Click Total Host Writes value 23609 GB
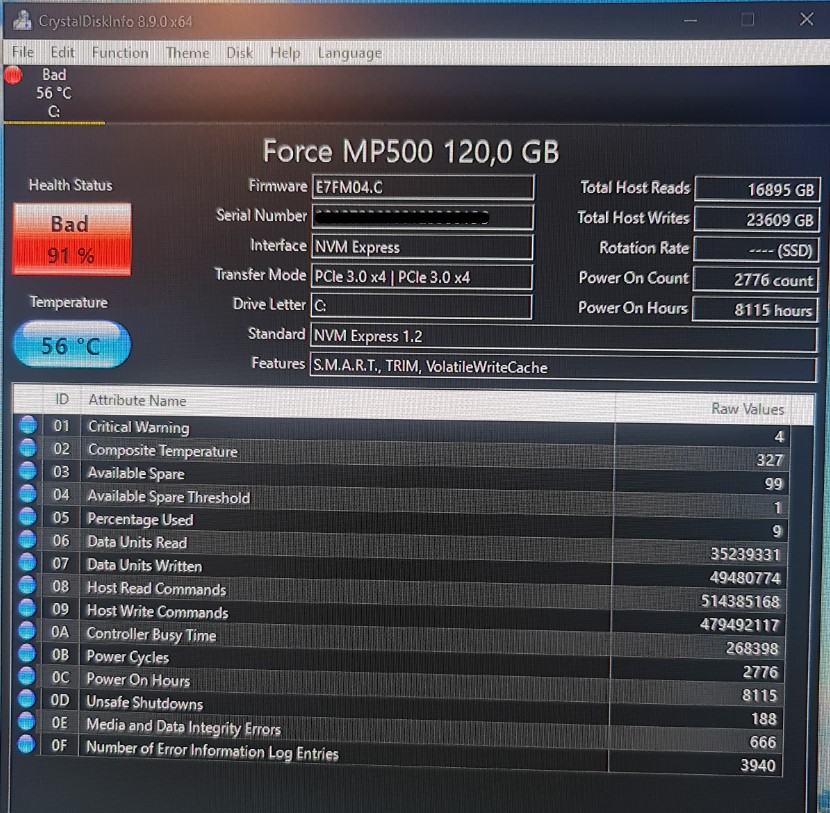The height and width of the screenshot is (813, 830). [756, 219]
